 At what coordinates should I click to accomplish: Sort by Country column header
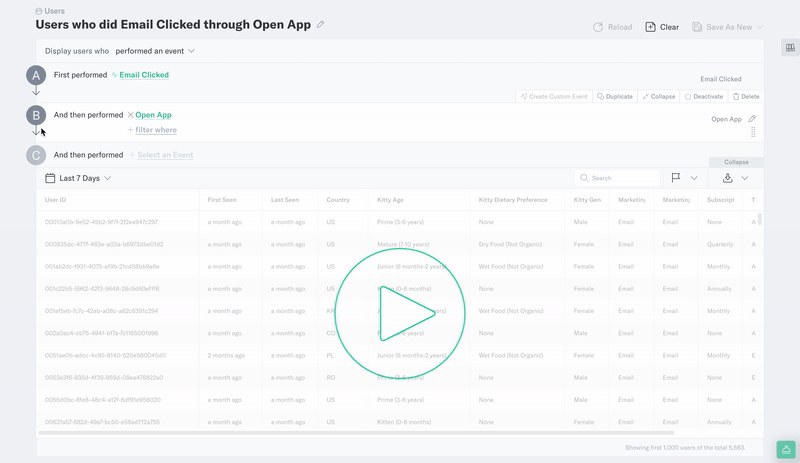[x=338, y=200]
